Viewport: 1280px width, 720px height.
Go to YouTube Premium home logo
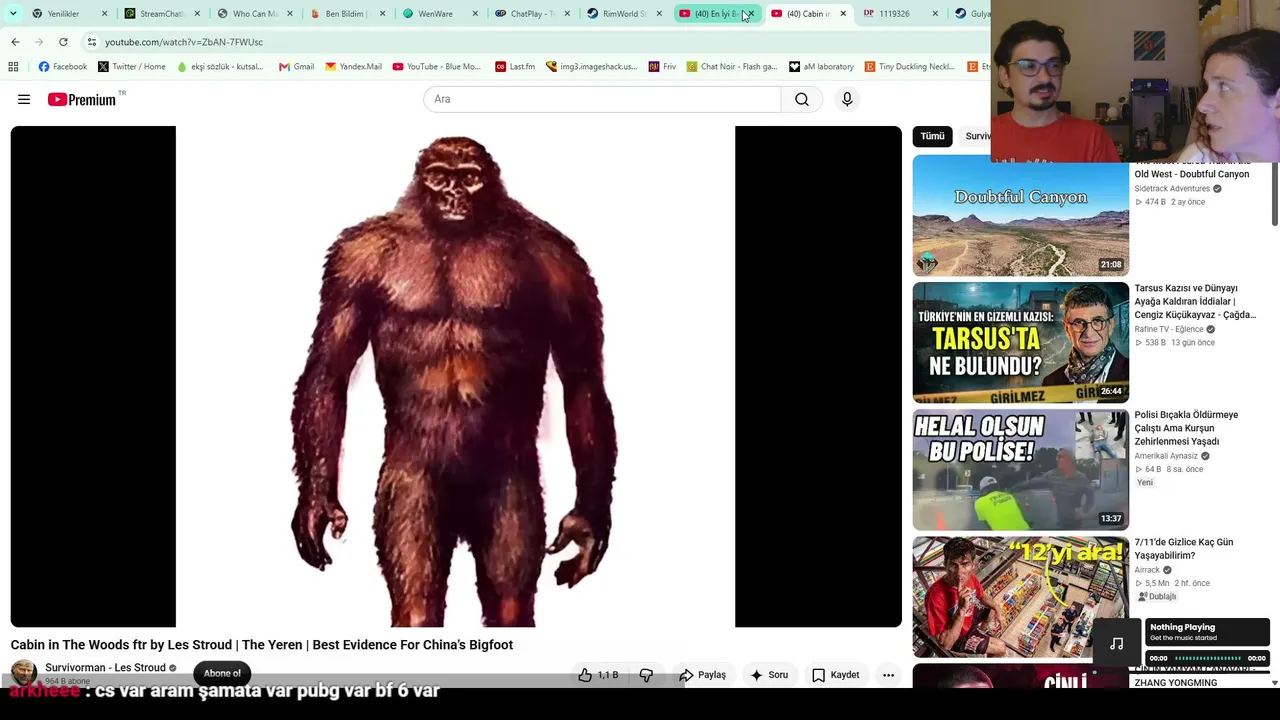(x=82, y=99)
